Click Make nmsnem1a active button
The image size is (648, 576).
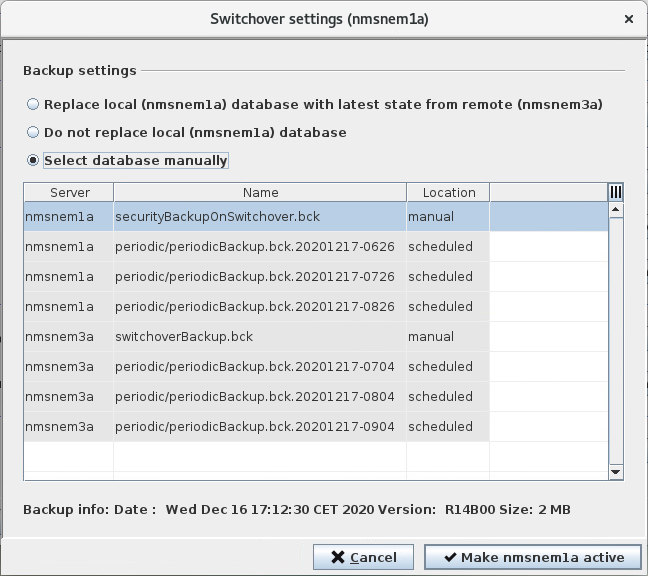[533, 557]
